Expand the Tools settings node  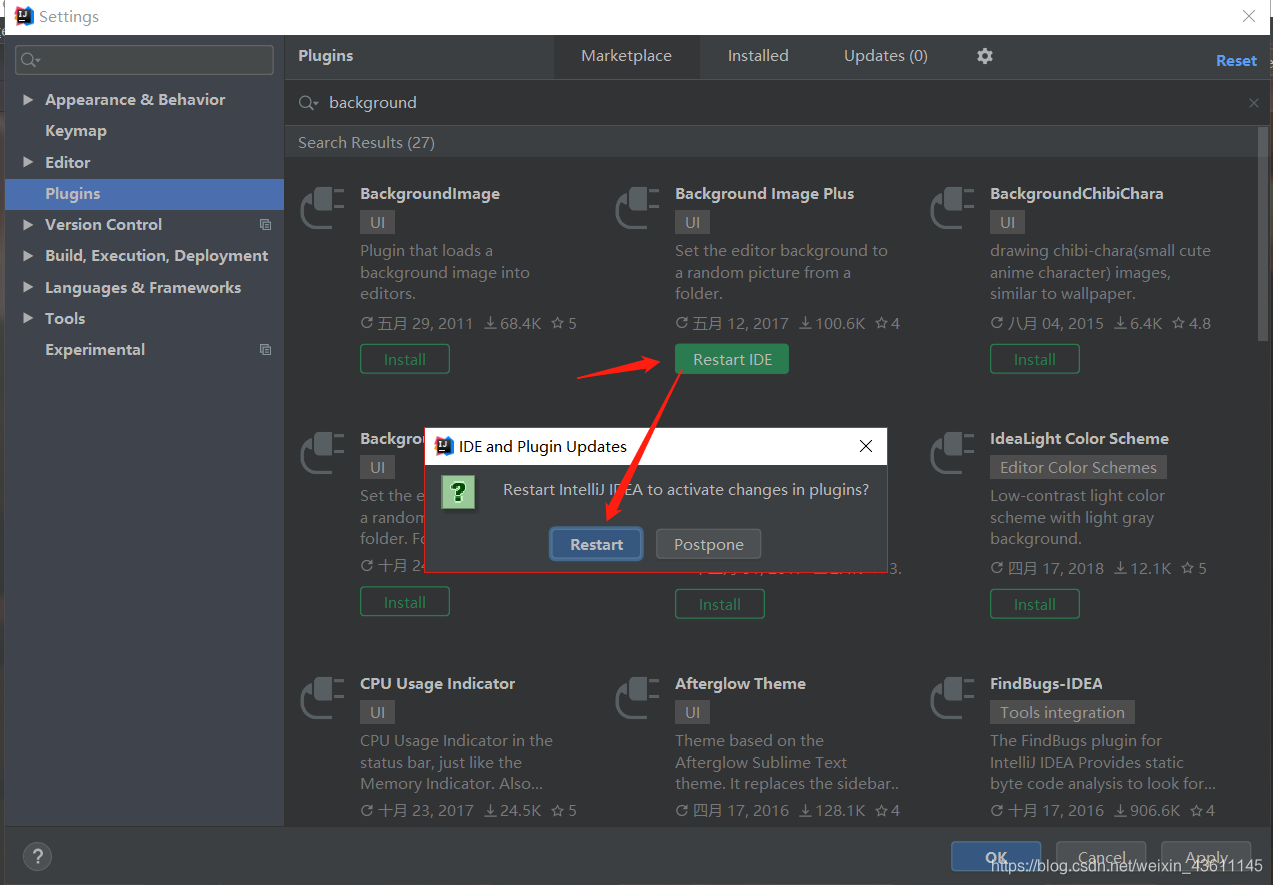tap(28, 319)
